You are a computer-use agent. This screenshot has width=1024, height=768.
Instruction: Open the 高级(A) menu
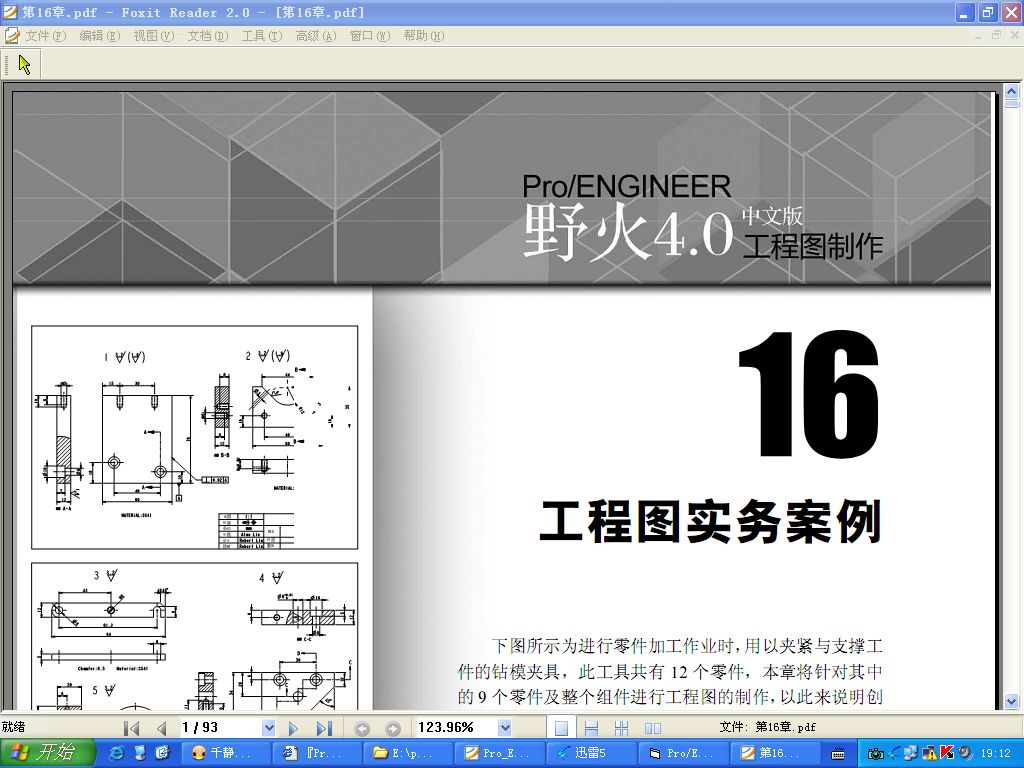tap(316, 36)
